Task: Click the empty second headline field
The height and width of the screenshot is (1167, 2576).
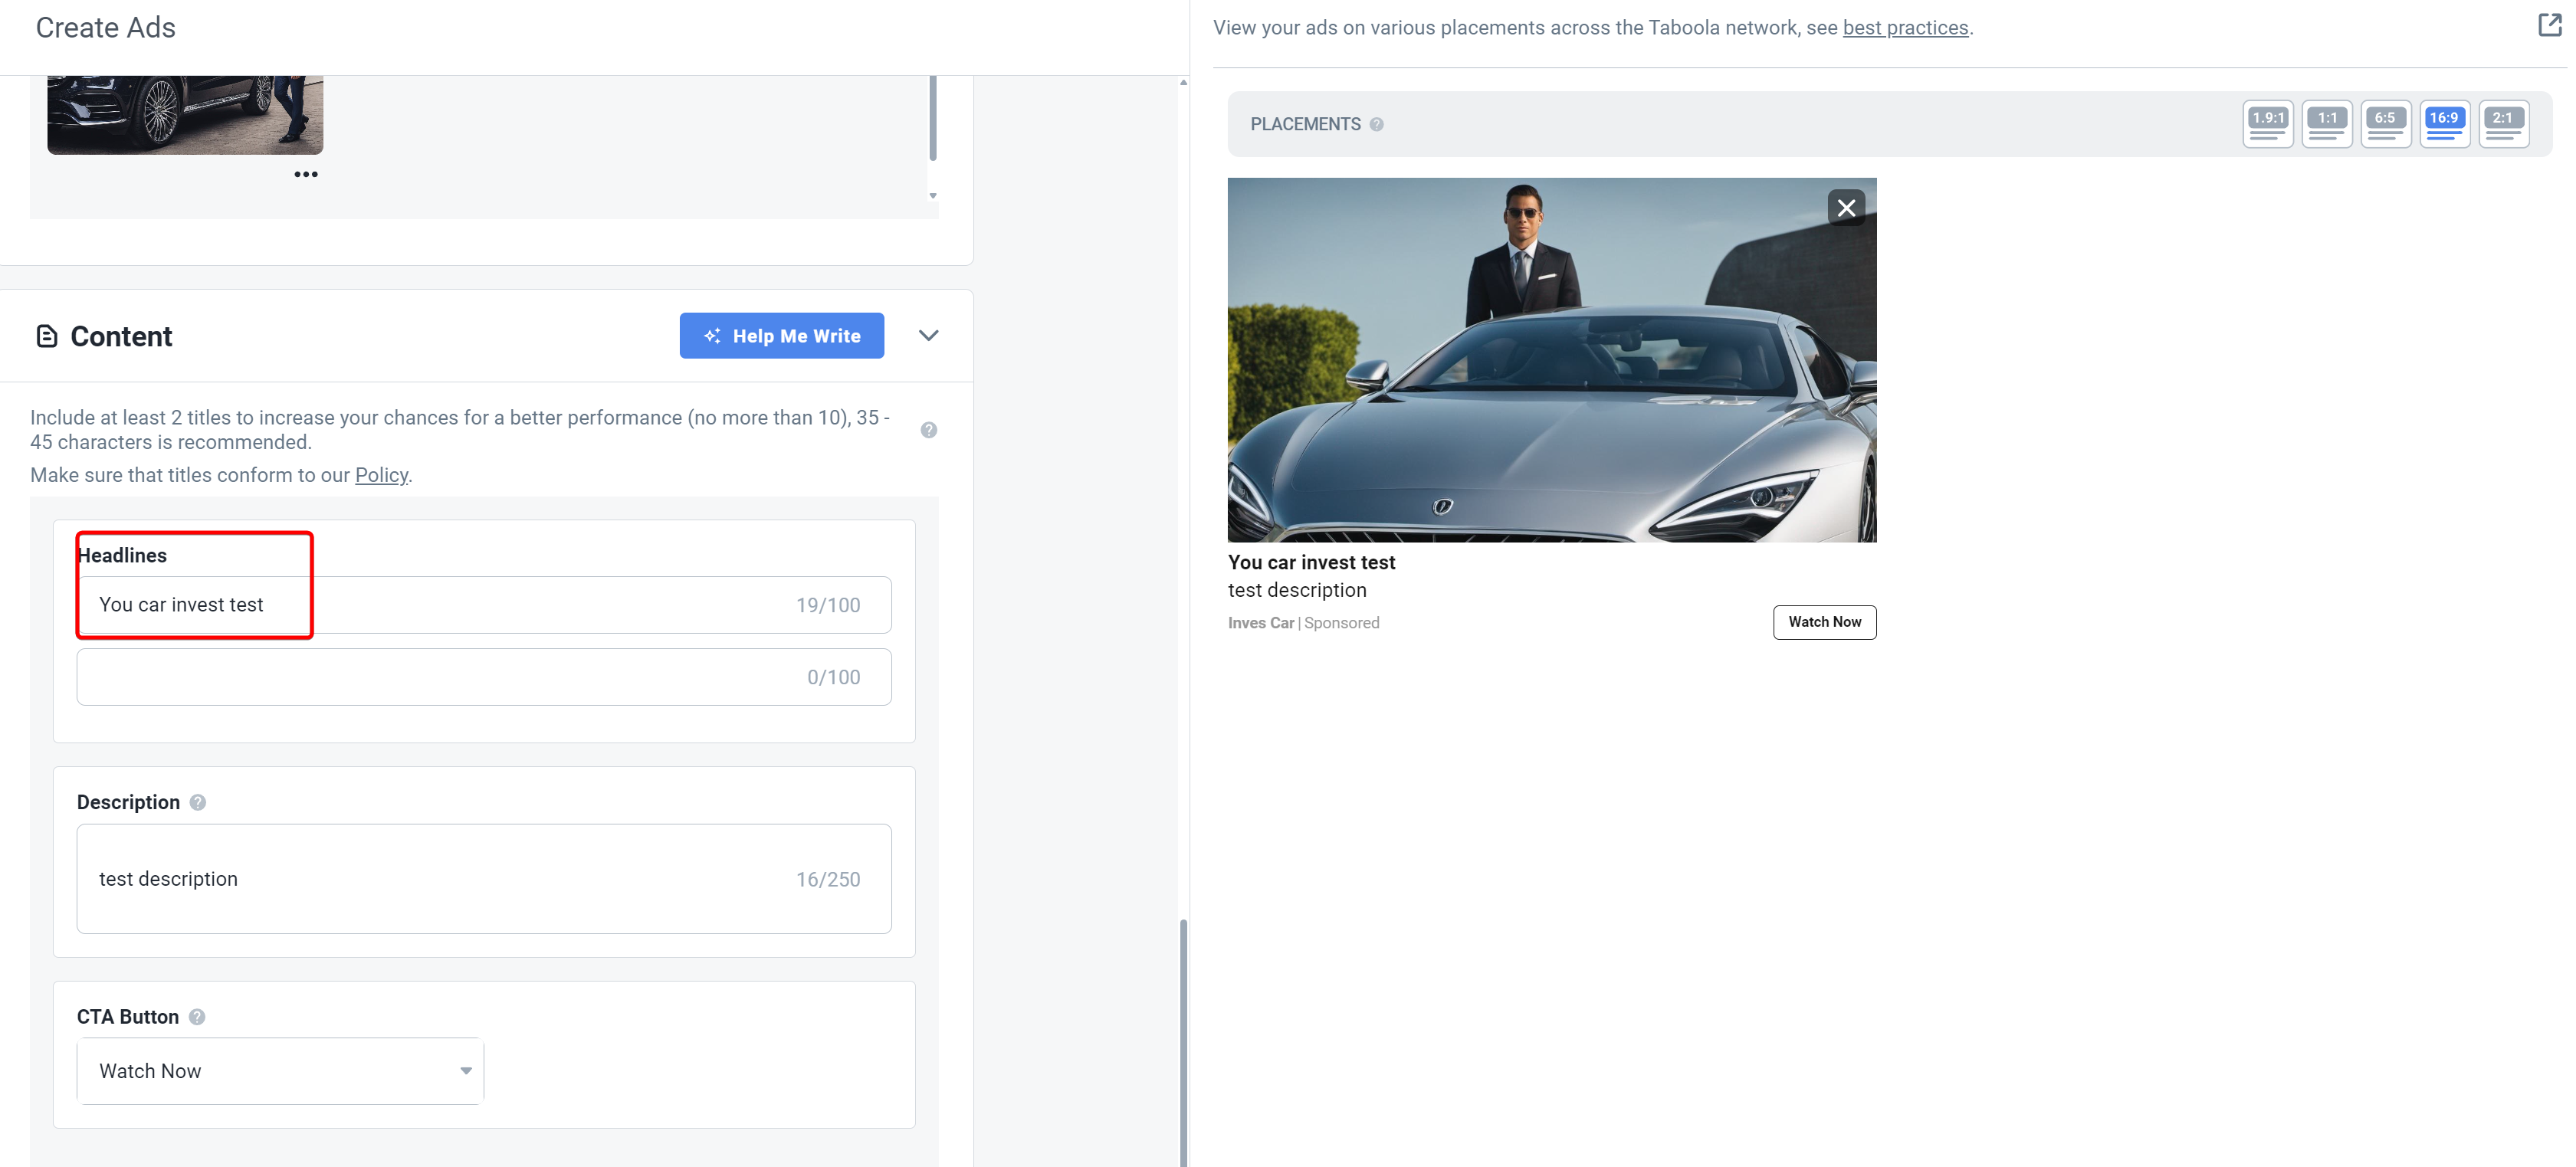Action: pos(484,677)
